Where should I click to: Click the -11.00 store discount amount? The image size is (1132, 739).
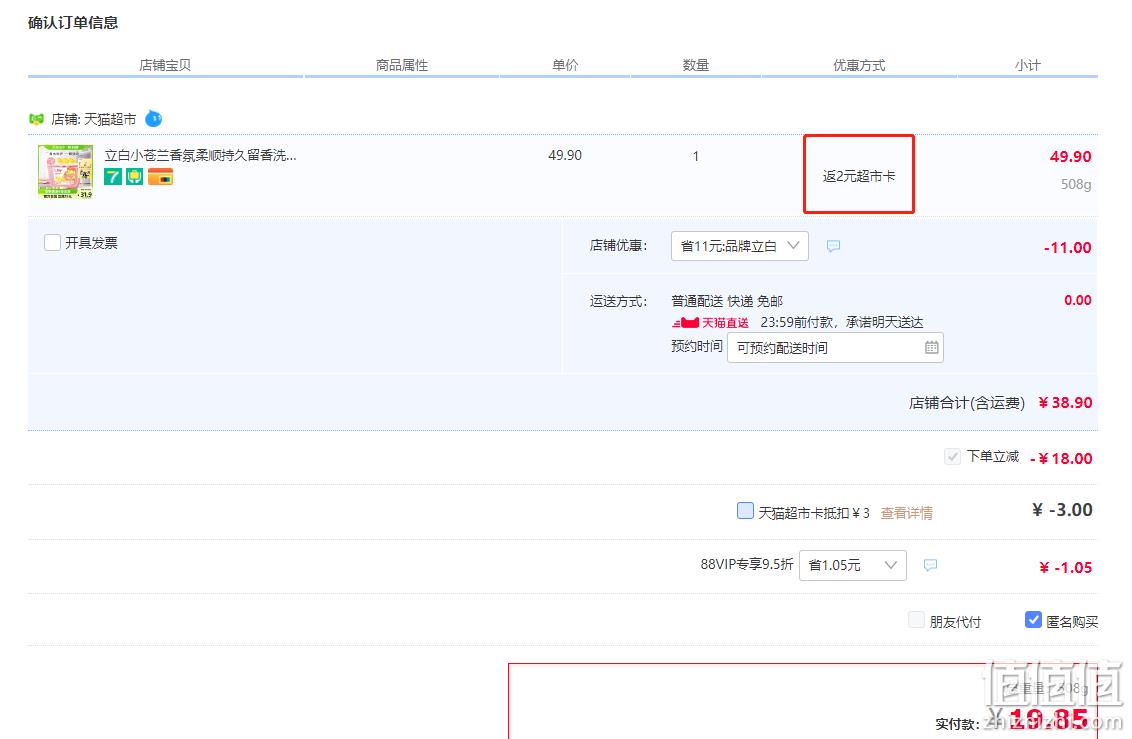click(x=1068, y=248)
